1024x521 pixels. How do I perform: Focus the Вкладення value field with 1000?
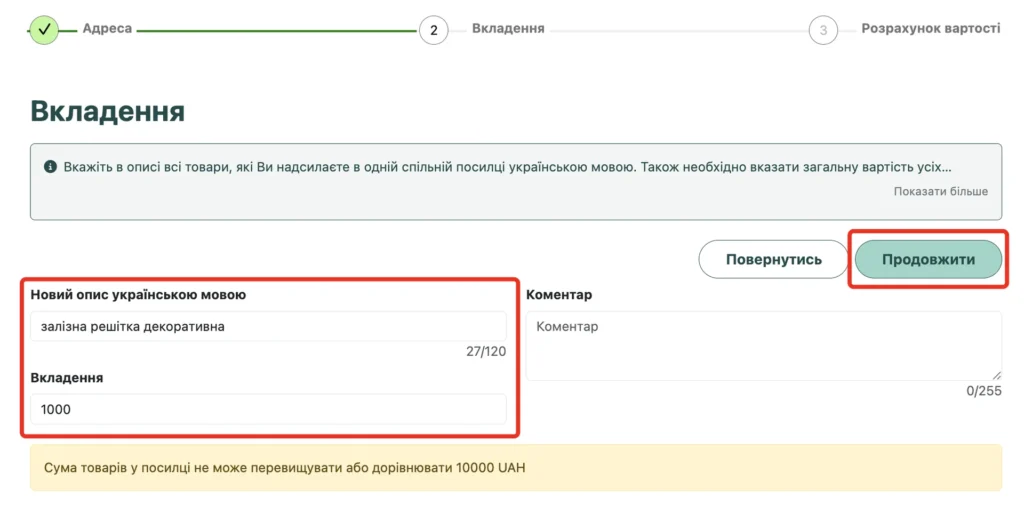268,409
